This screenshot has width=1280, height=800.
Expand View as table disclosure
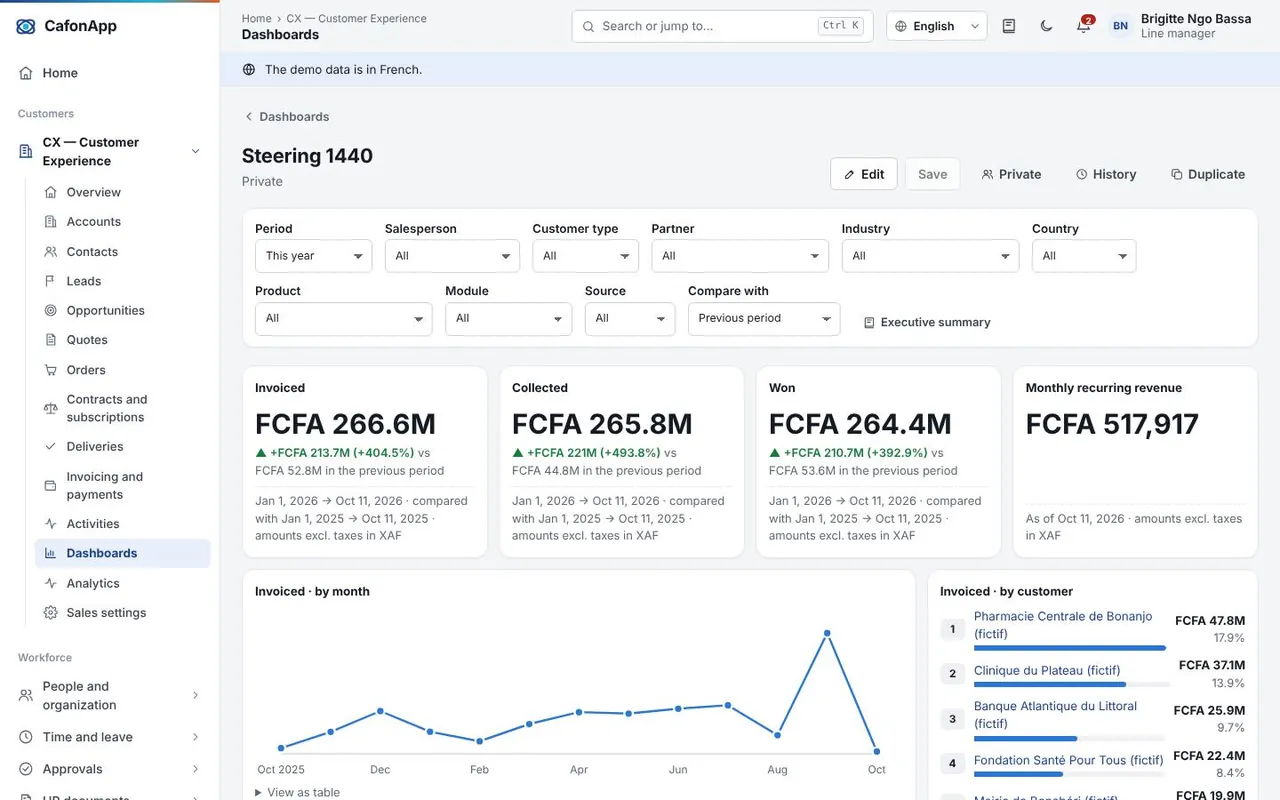coord(297,792)
